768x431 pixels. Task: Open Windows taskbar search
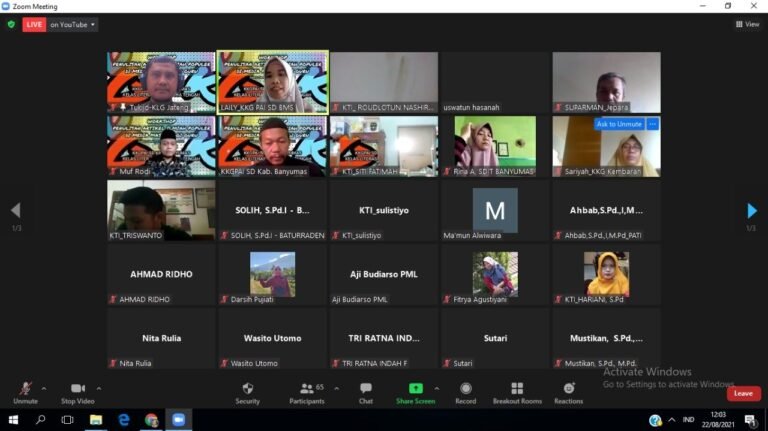[x=41, y=420]
